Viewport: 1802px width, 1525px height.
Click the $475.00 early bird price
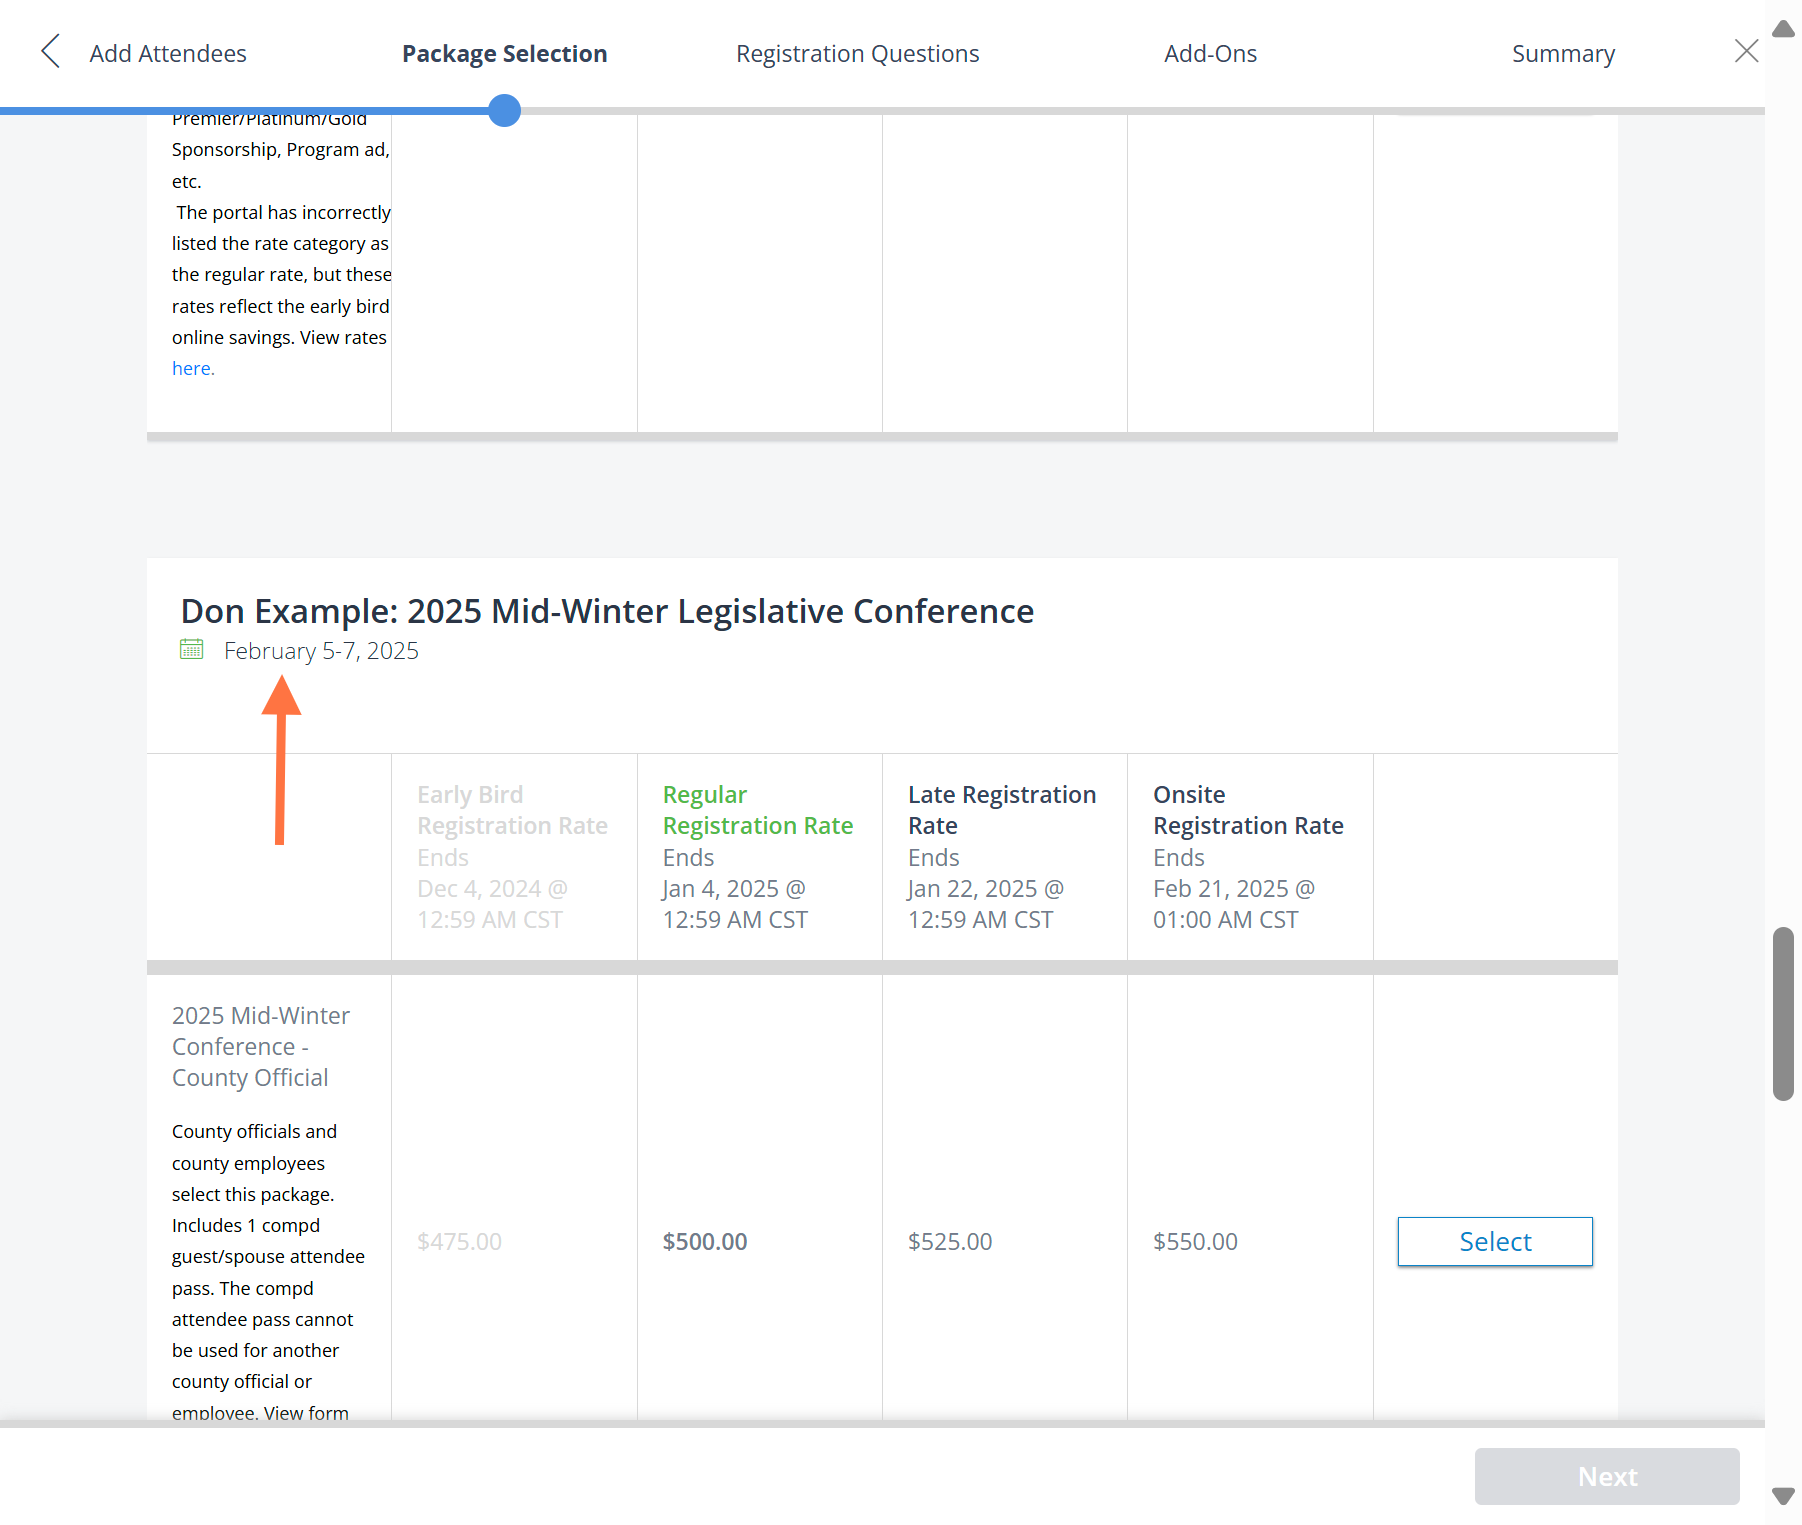coord(459,1241)
